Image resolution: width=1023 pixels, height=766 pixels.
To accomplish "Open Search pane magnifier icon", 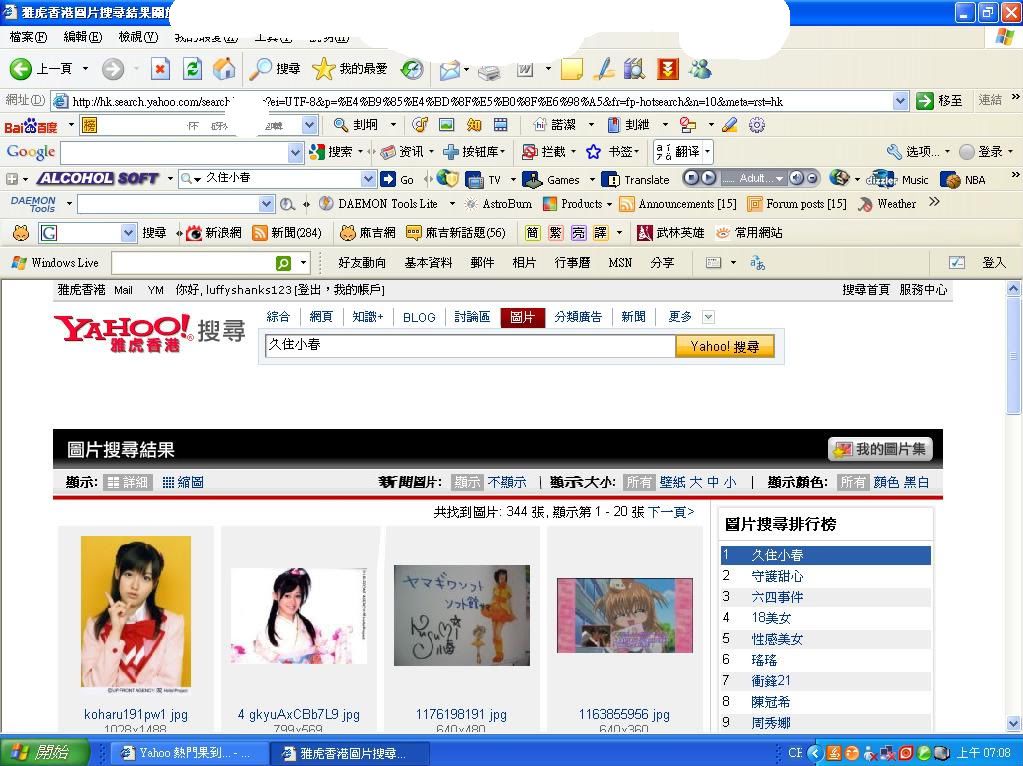I will click(x=262, y=69).
